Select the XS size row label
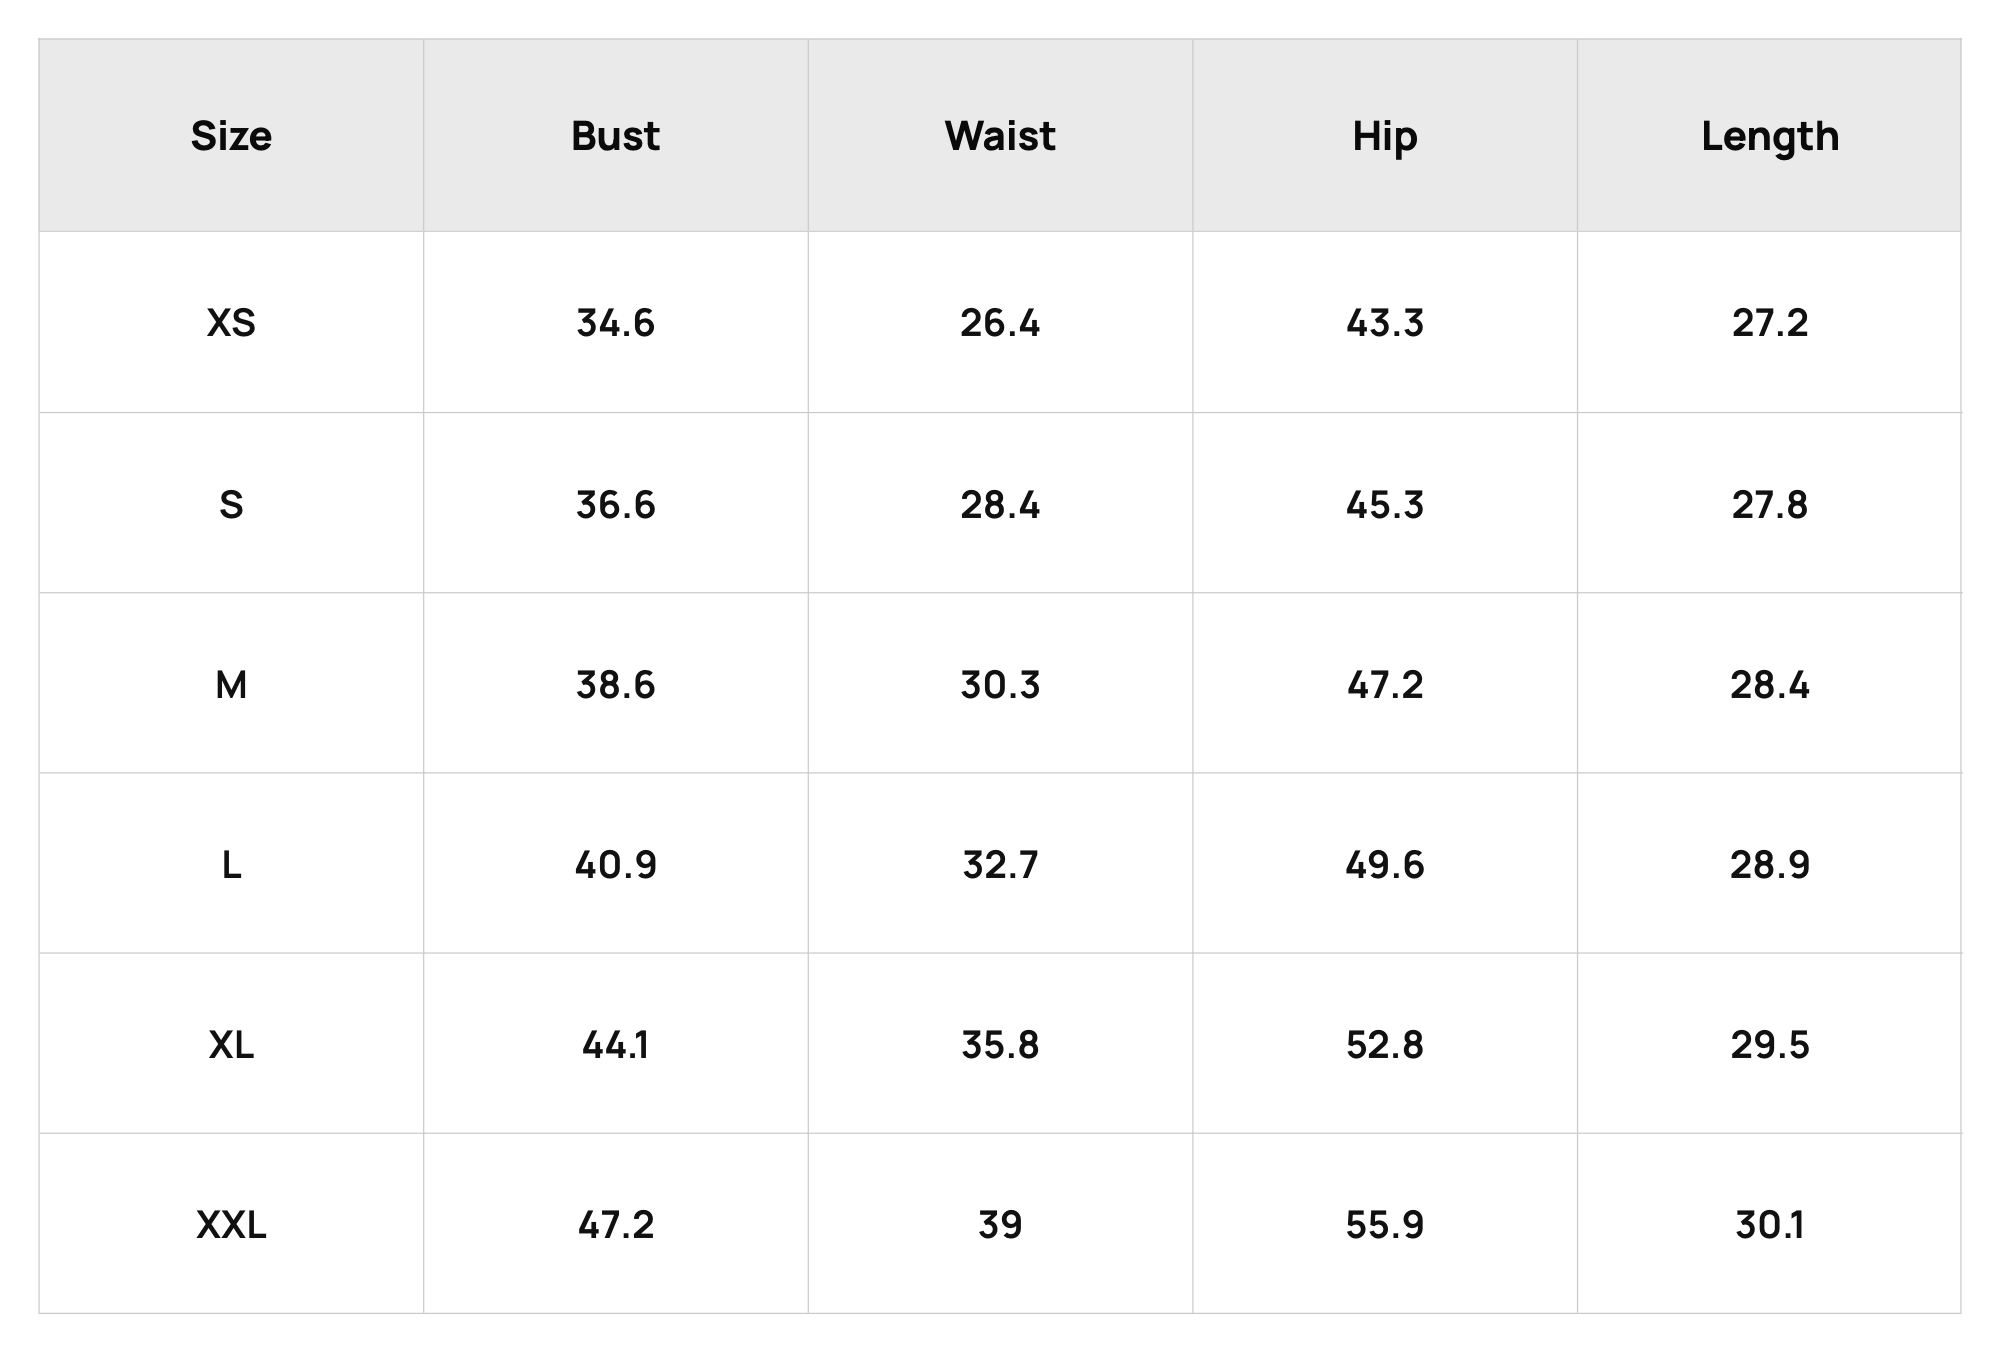 (x=231, y=323)
